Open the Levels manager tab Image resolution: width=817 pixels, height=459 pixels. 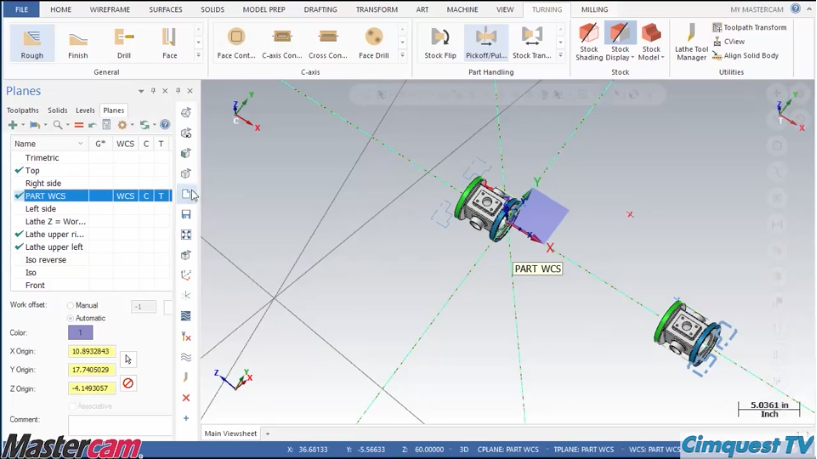85,110
